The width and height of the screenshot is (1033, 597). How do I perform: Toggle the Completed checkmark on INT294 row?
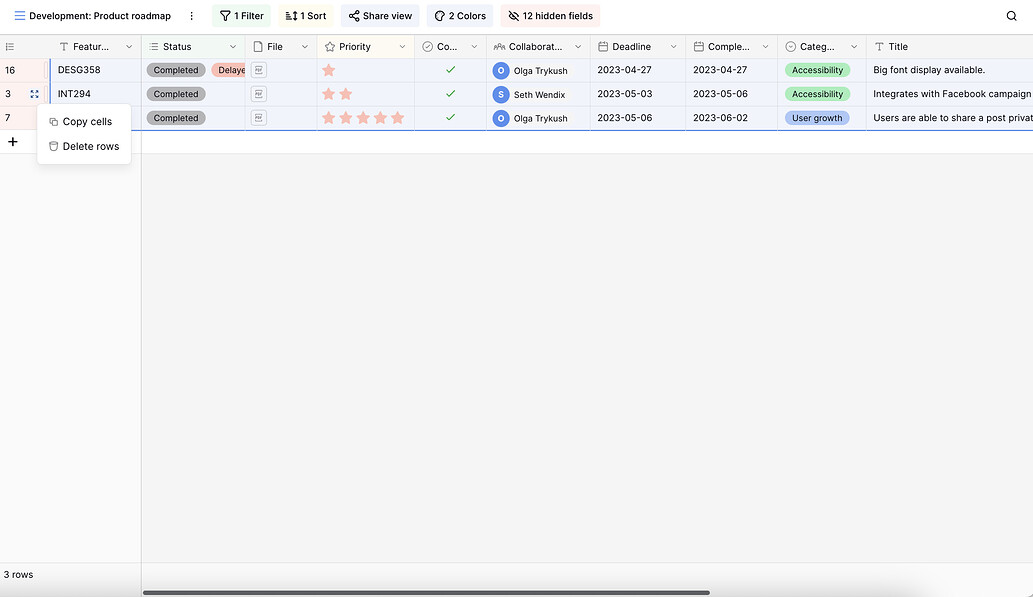[450, 94]
